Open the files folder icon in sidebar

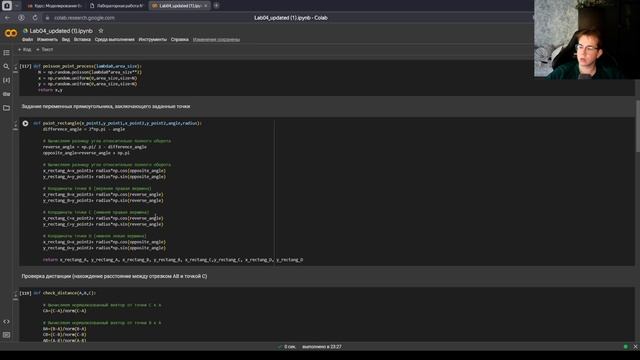tap(6, 108)
